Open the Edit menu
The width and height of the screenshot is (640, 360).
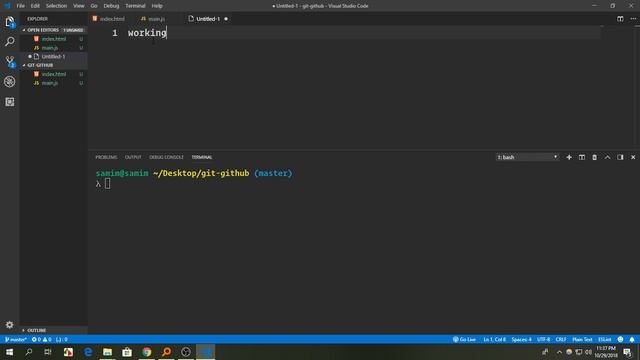(35, 6)
